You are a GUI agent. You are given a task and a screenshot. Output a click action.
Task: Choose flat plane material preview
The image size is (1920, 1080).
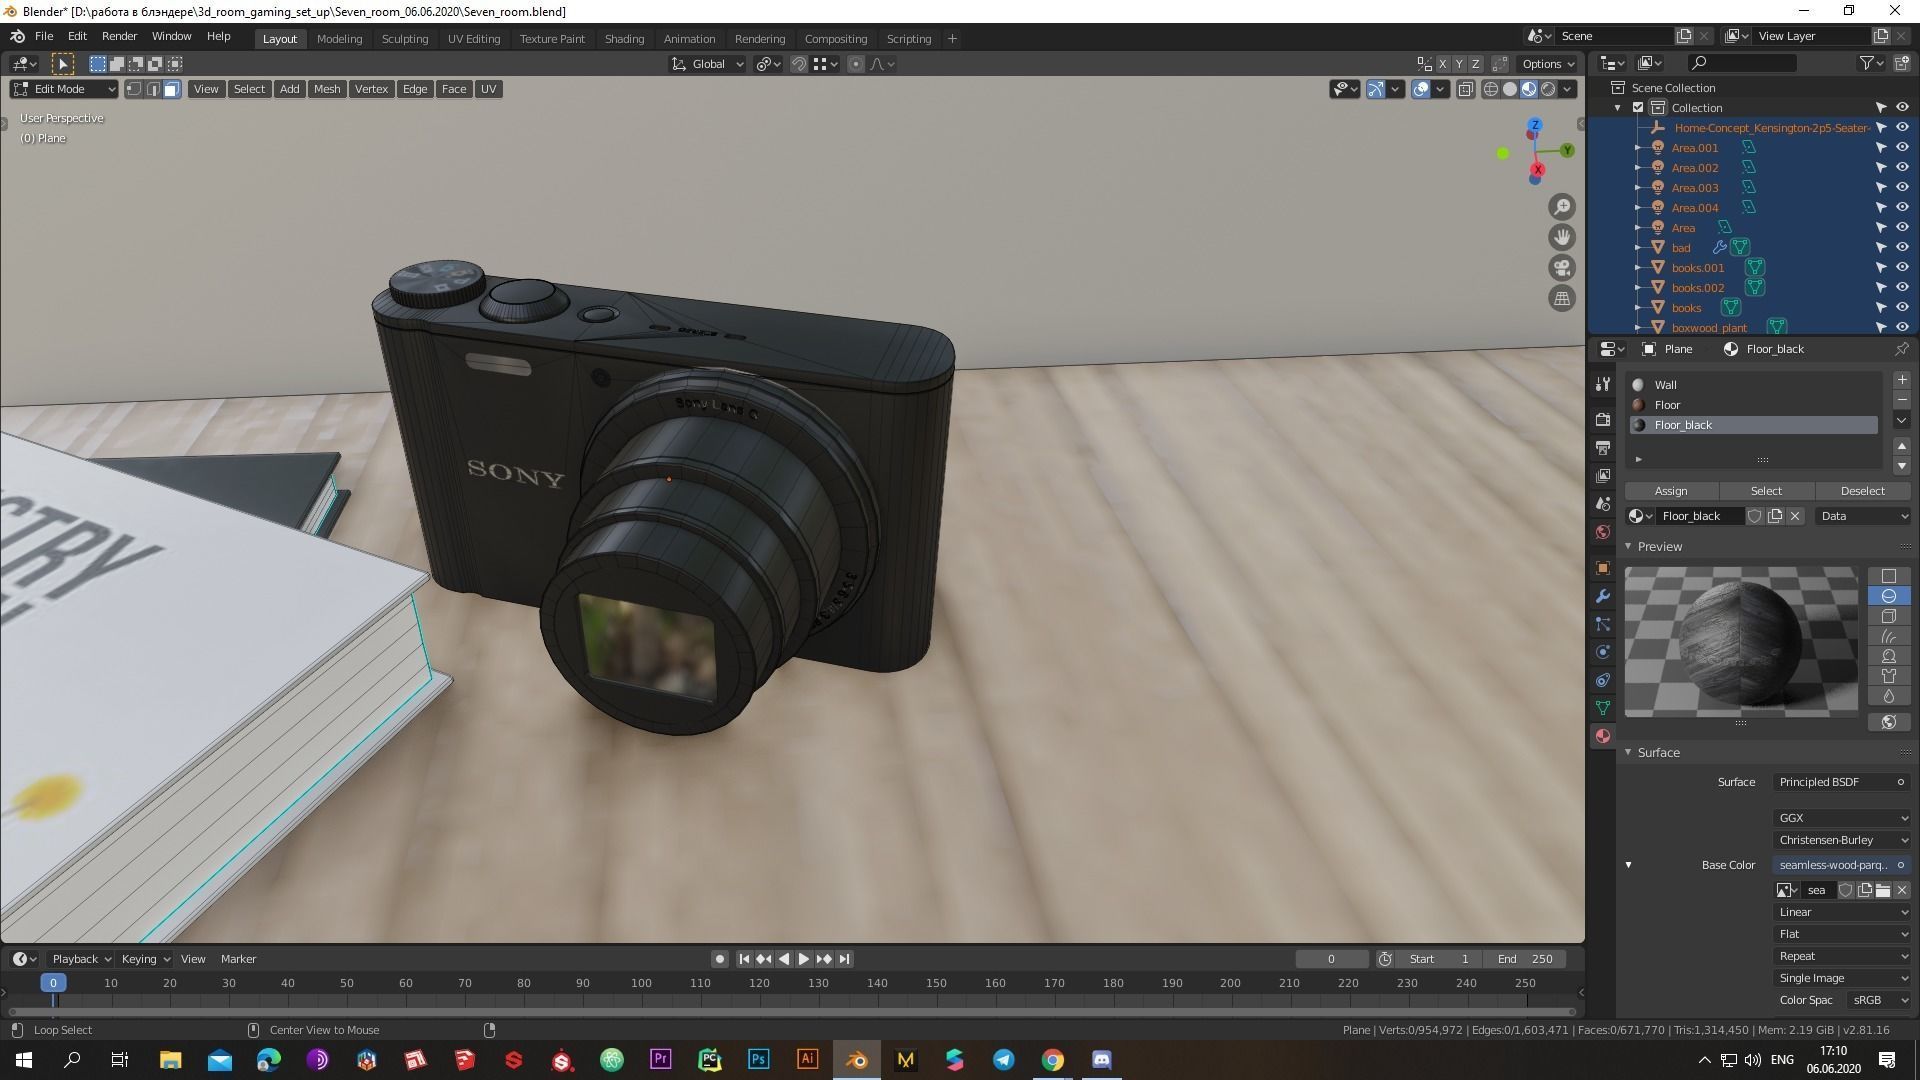pos(1888,576)
